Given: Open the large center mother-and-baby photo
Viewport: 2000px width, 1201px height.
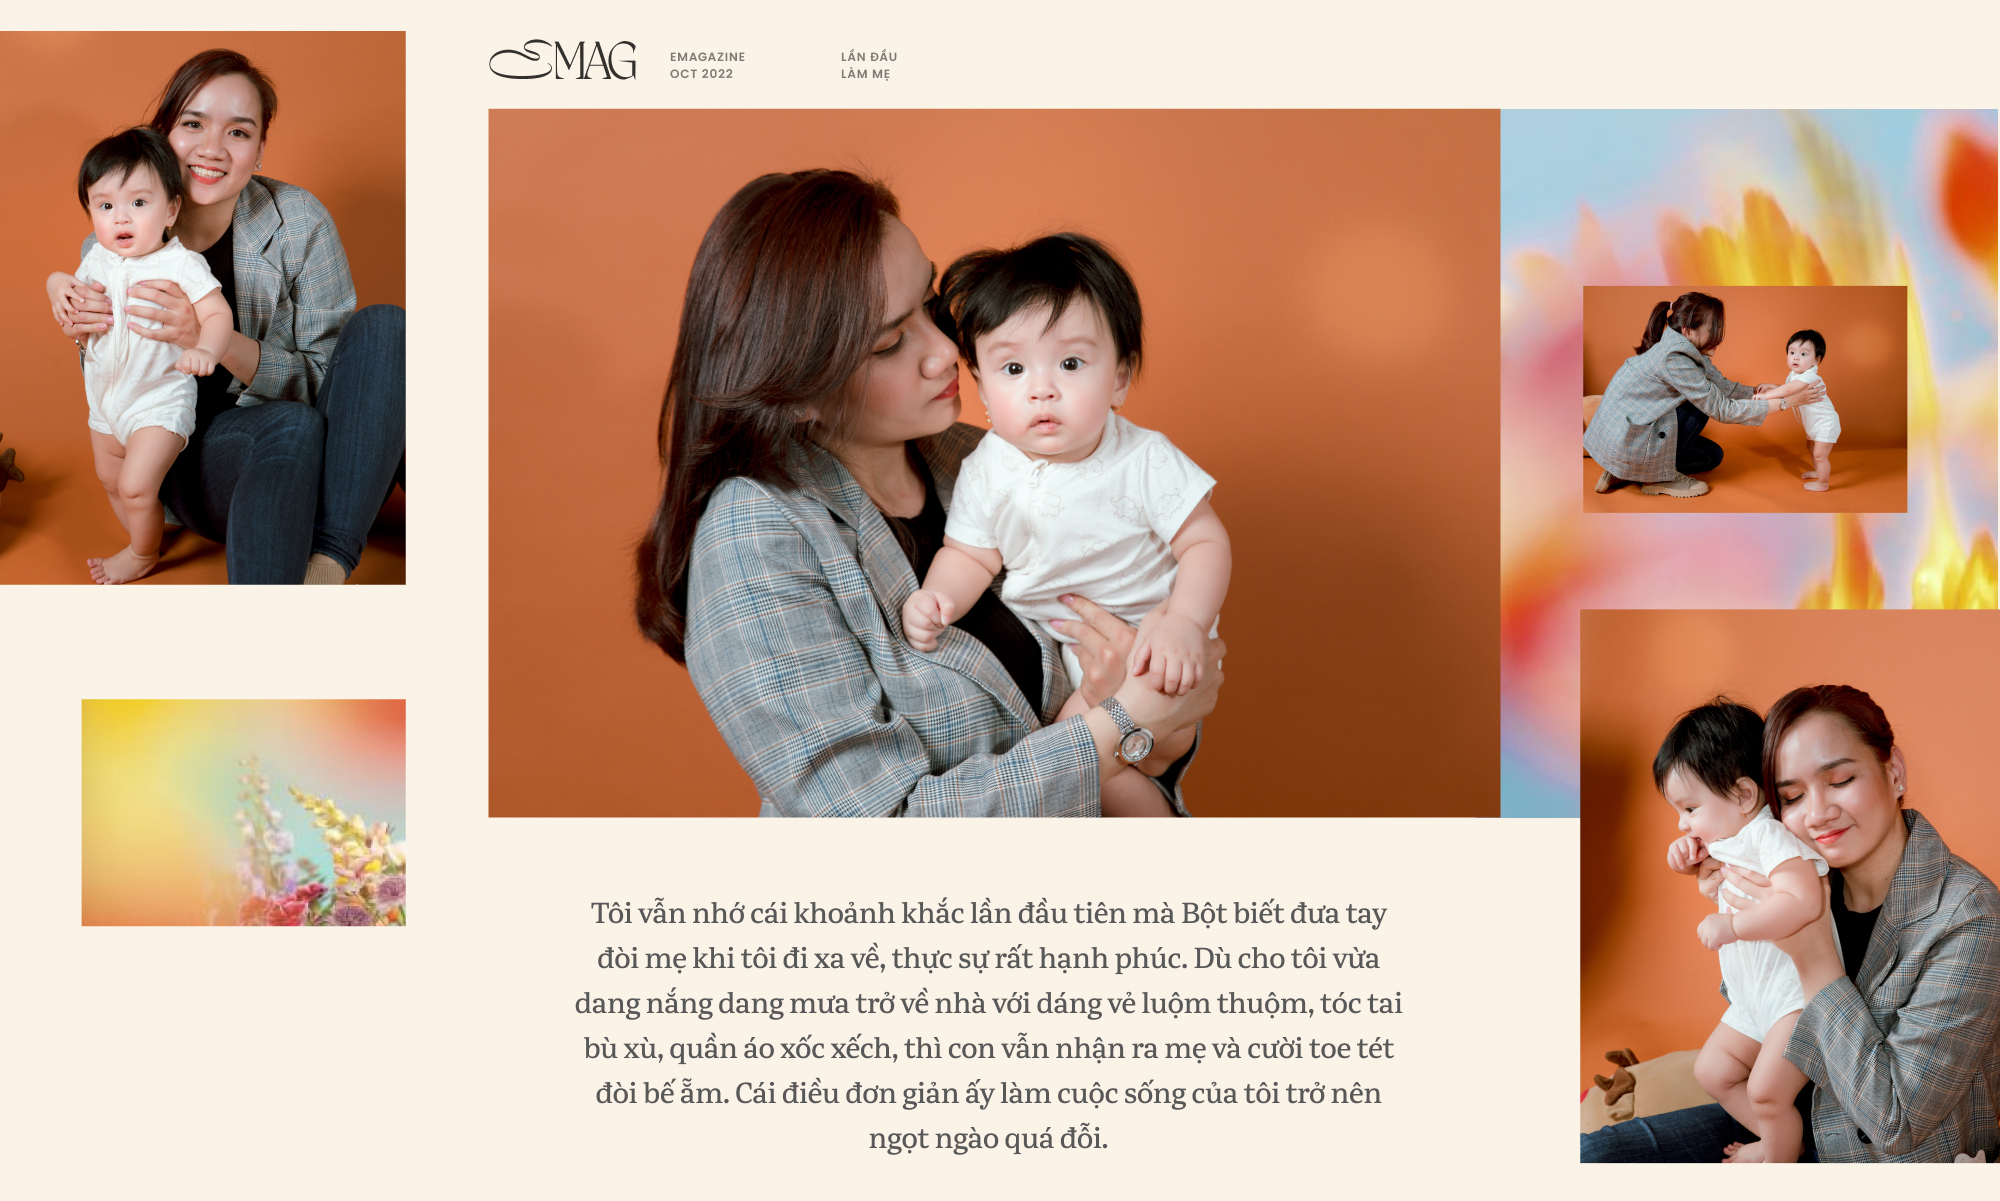Looking at the screenshot, I should click(994, 463).
